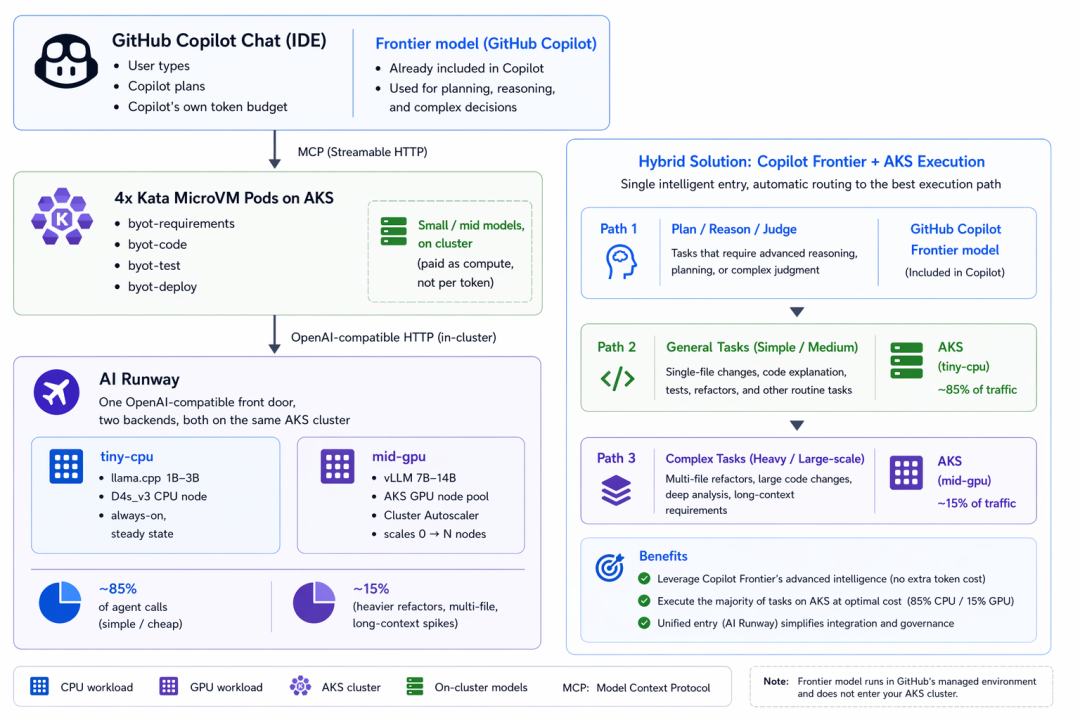
Task: Click the byot-requirements list item
Action: (181, 223)
